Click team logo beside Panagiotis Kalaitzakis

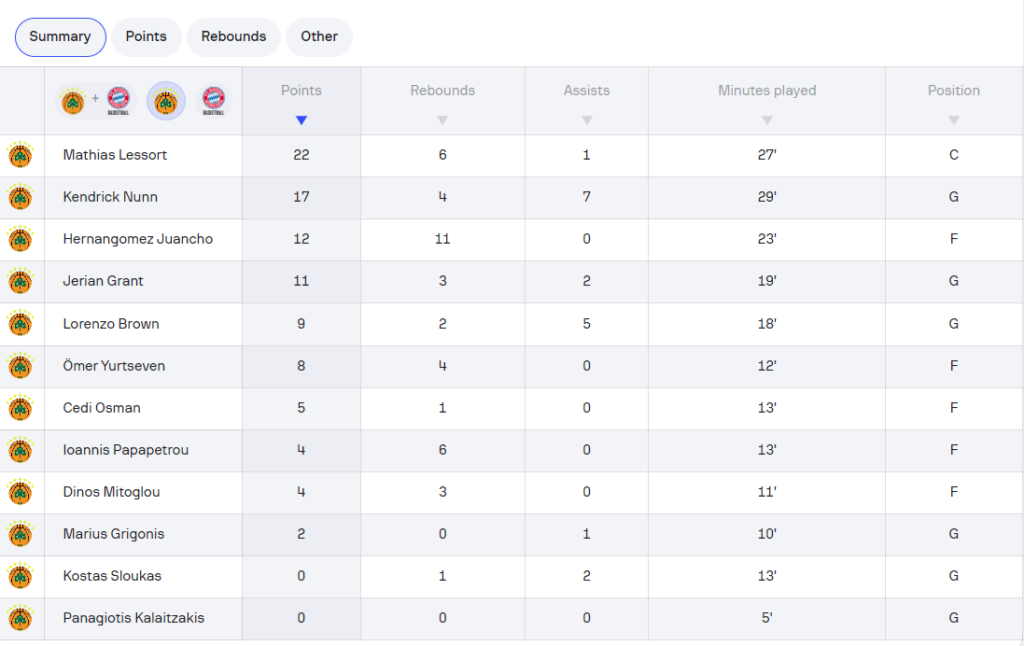20,619
